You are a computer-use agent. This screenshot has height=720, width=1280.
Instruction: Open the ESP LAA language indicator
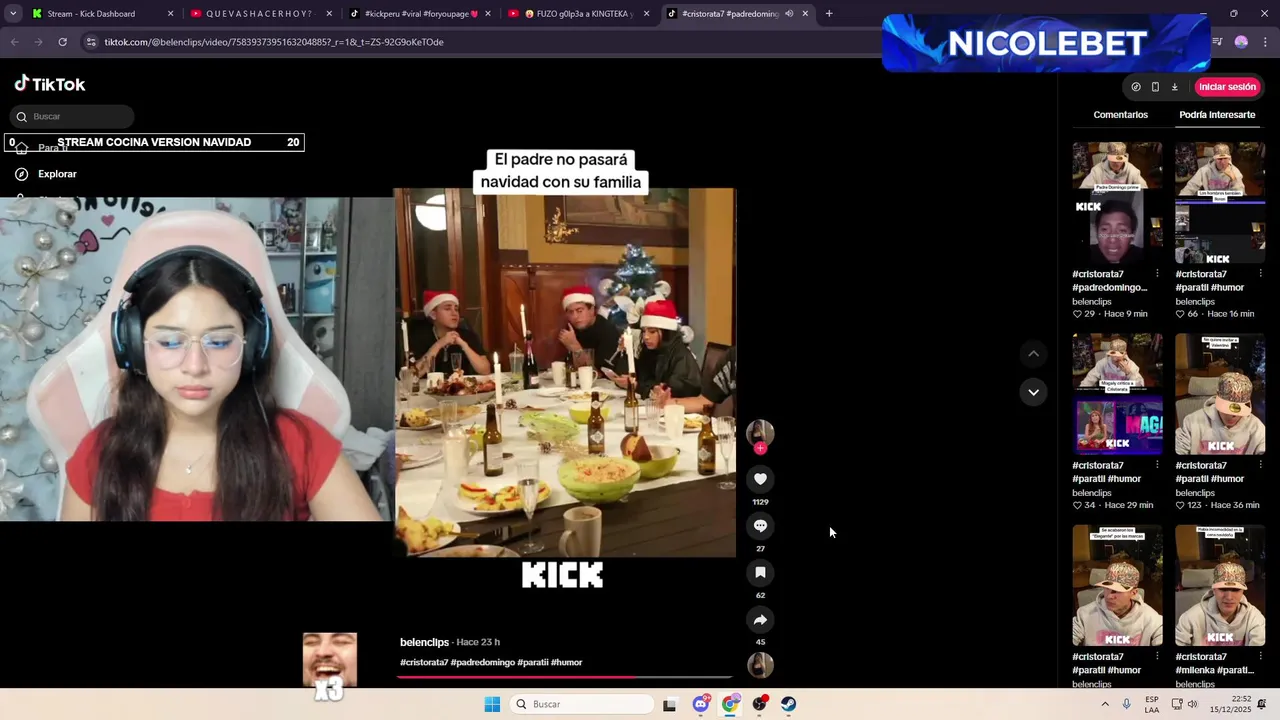(x=1152, y=704)
